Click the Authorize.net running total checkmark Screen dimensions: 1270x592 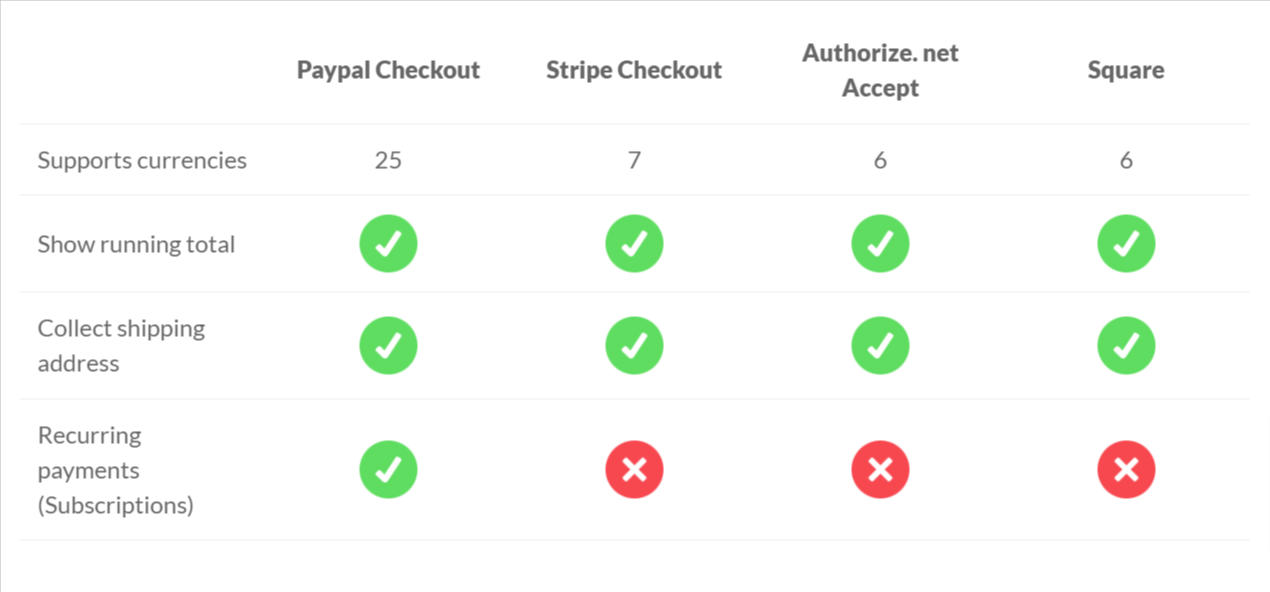click(x=880, y=244)
